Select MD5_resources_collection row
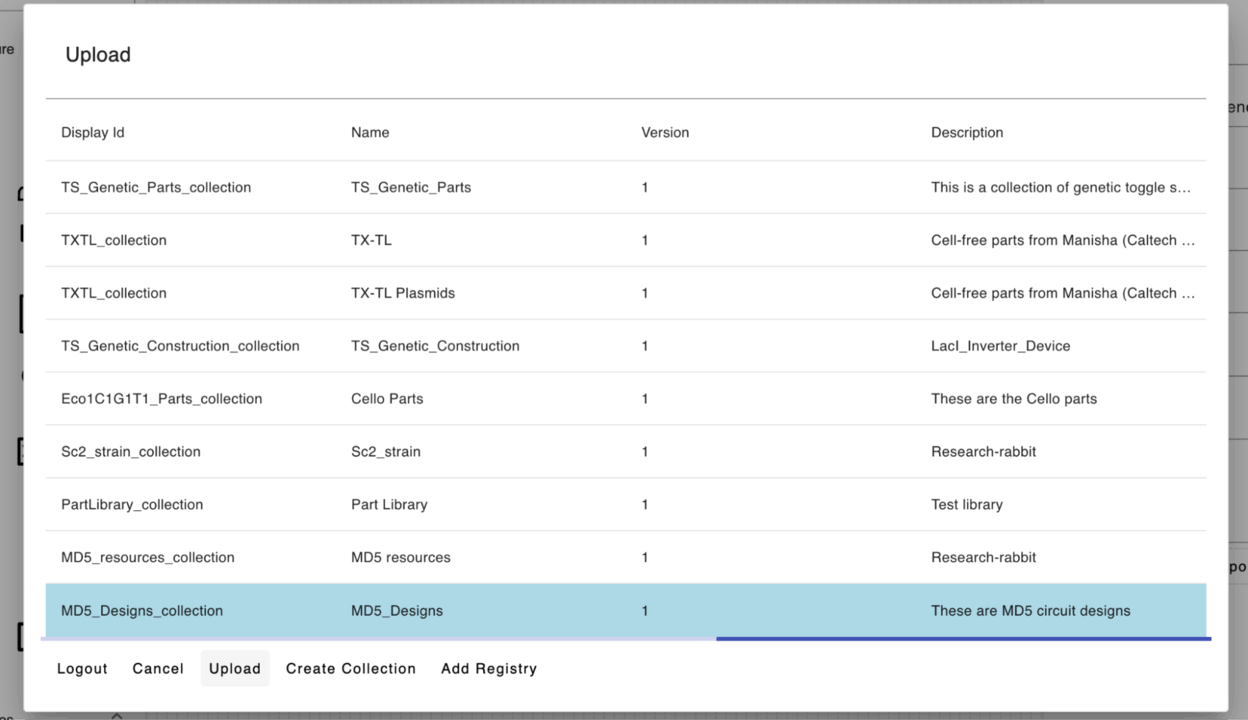The height and width of the screenshot is (720, 1248). point(626,558)
